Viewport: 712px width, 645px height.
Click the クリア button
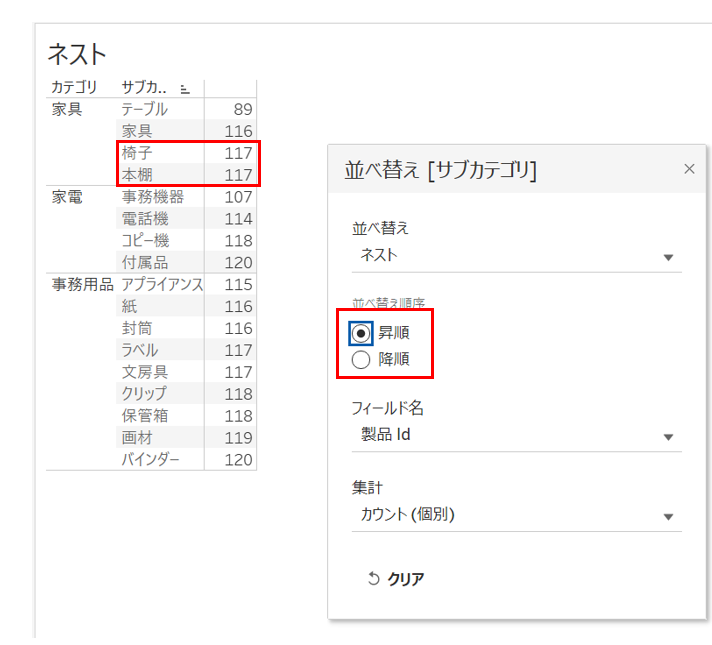click(396, 579)
